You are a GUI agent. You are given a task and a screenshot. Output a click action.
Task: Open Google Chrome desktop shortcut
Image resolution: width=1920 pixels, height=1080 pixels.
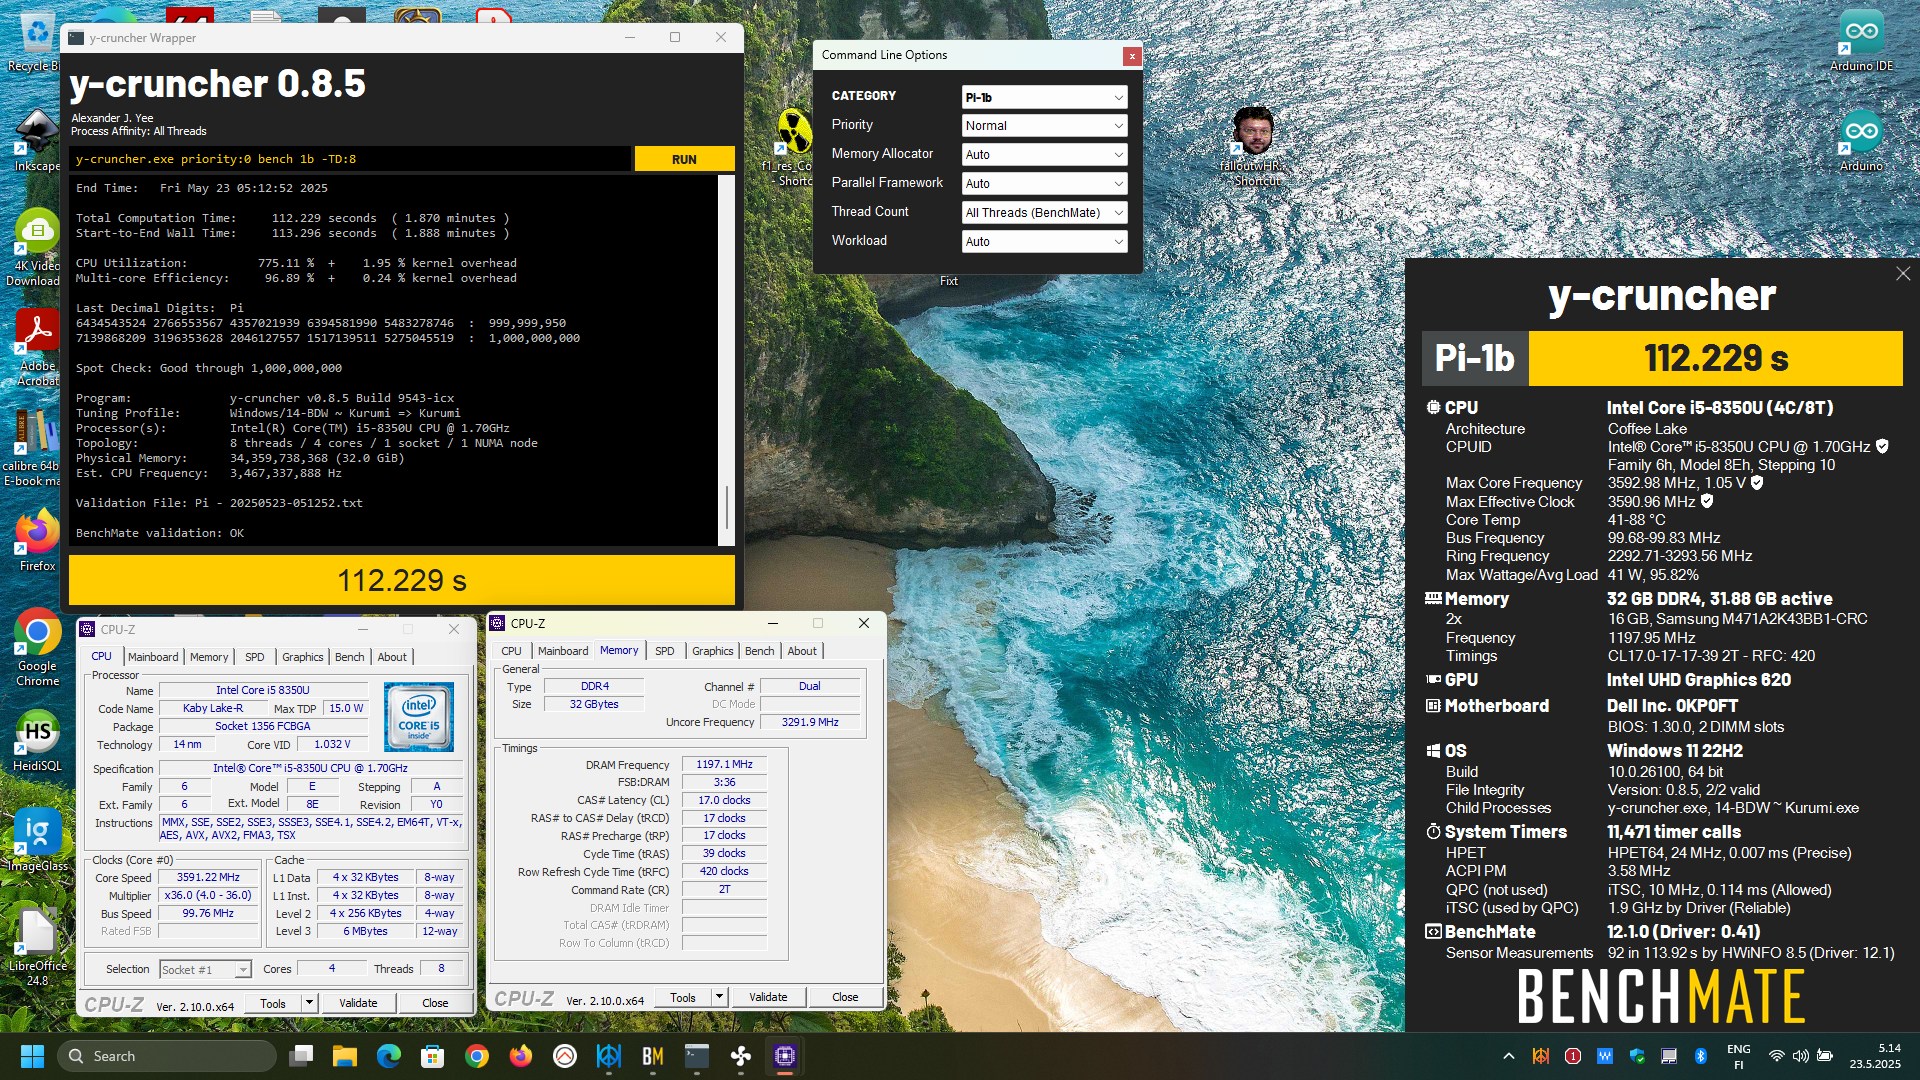pos(37,647)
